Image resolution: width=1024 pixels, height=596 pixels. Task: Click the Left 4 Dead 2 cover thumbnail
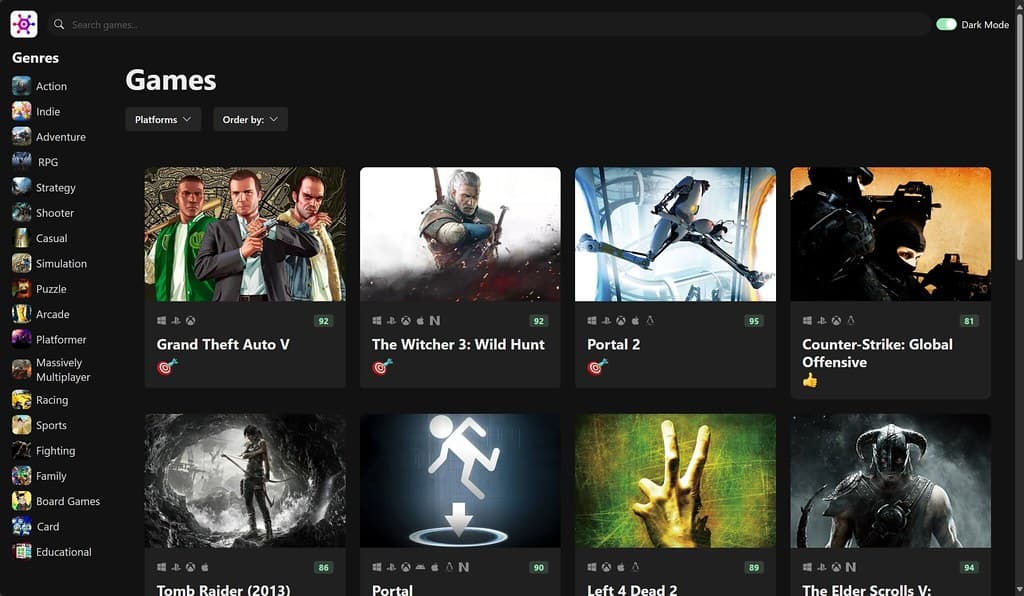(x=675, y=480)
